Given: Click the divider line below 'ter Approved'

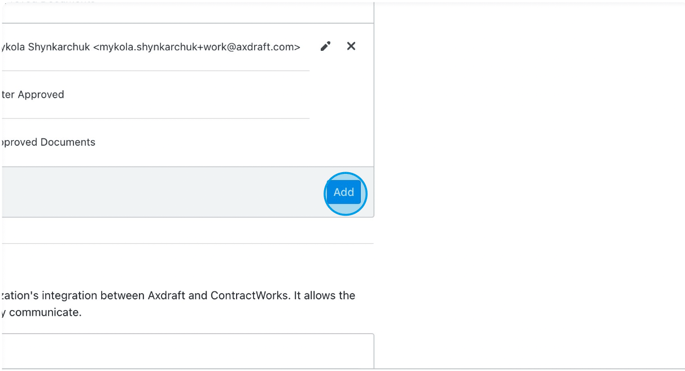Looking at the screenshot, I should coord(155,118).
